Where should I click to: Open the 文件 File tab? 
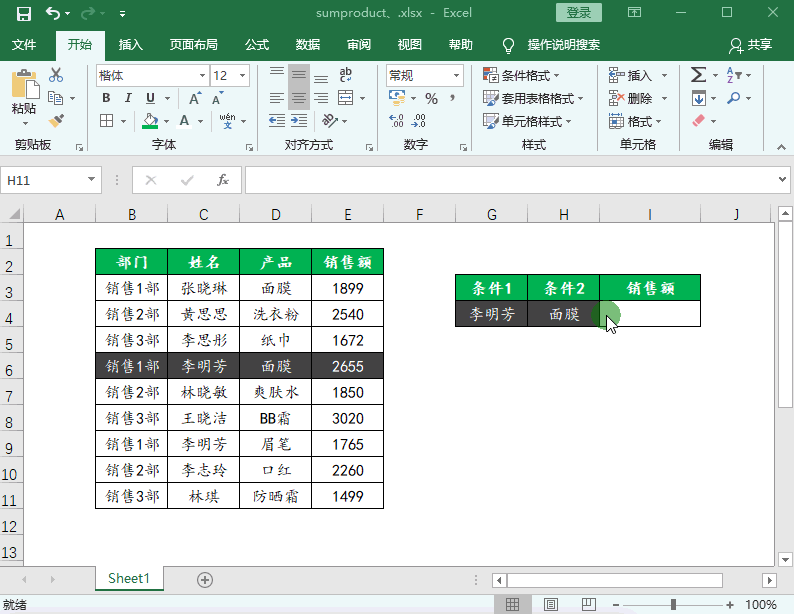24,45
